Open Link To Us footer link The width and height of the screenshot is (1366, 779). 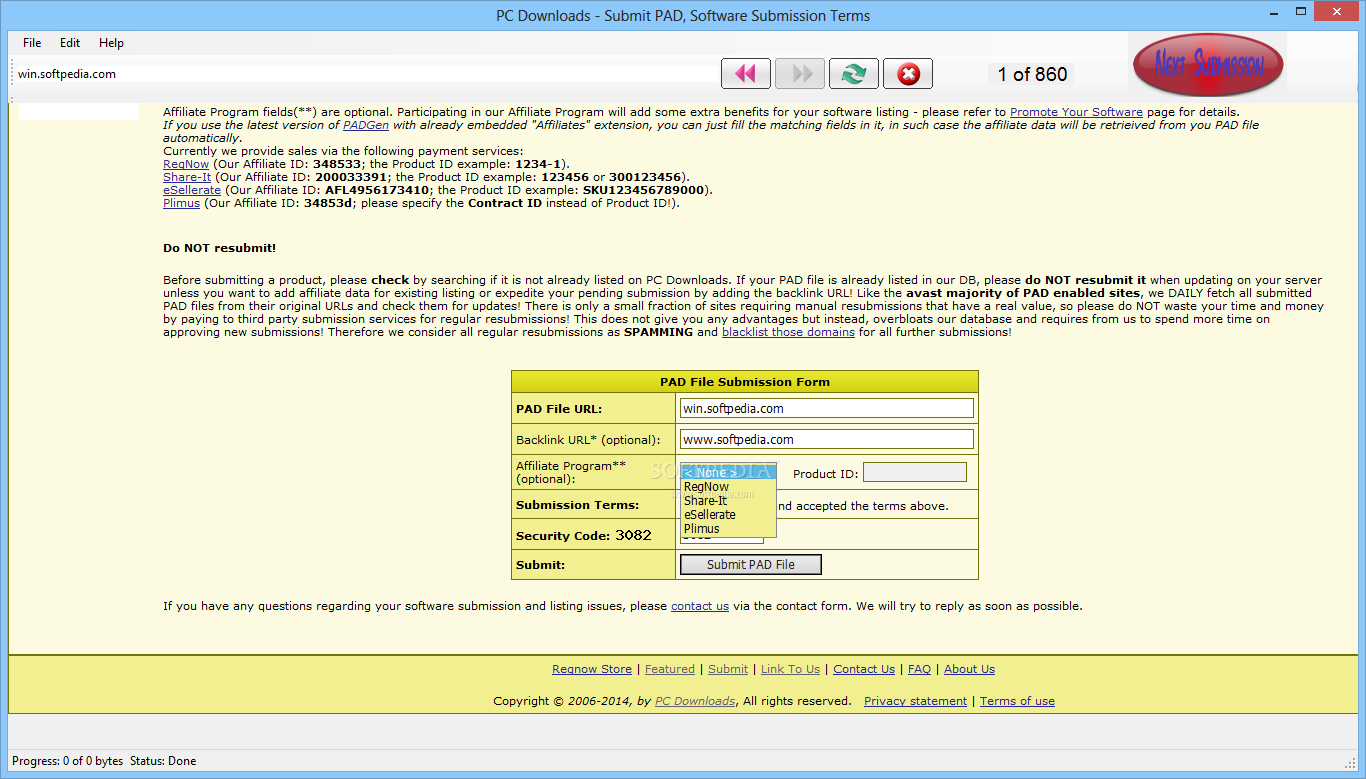coord(790,669)
